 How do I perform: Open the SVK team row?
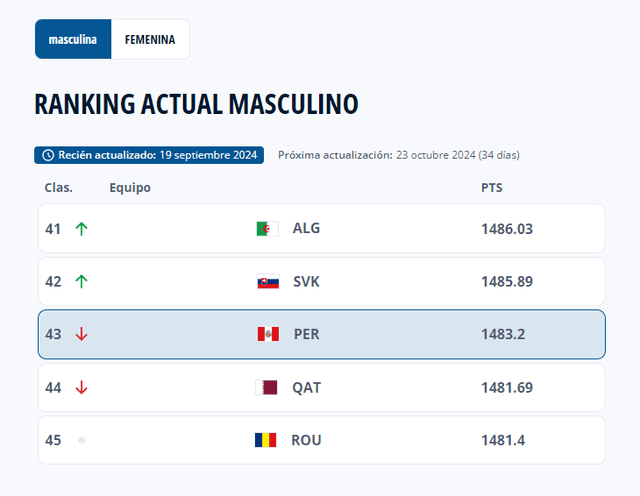tap(321, 282)
